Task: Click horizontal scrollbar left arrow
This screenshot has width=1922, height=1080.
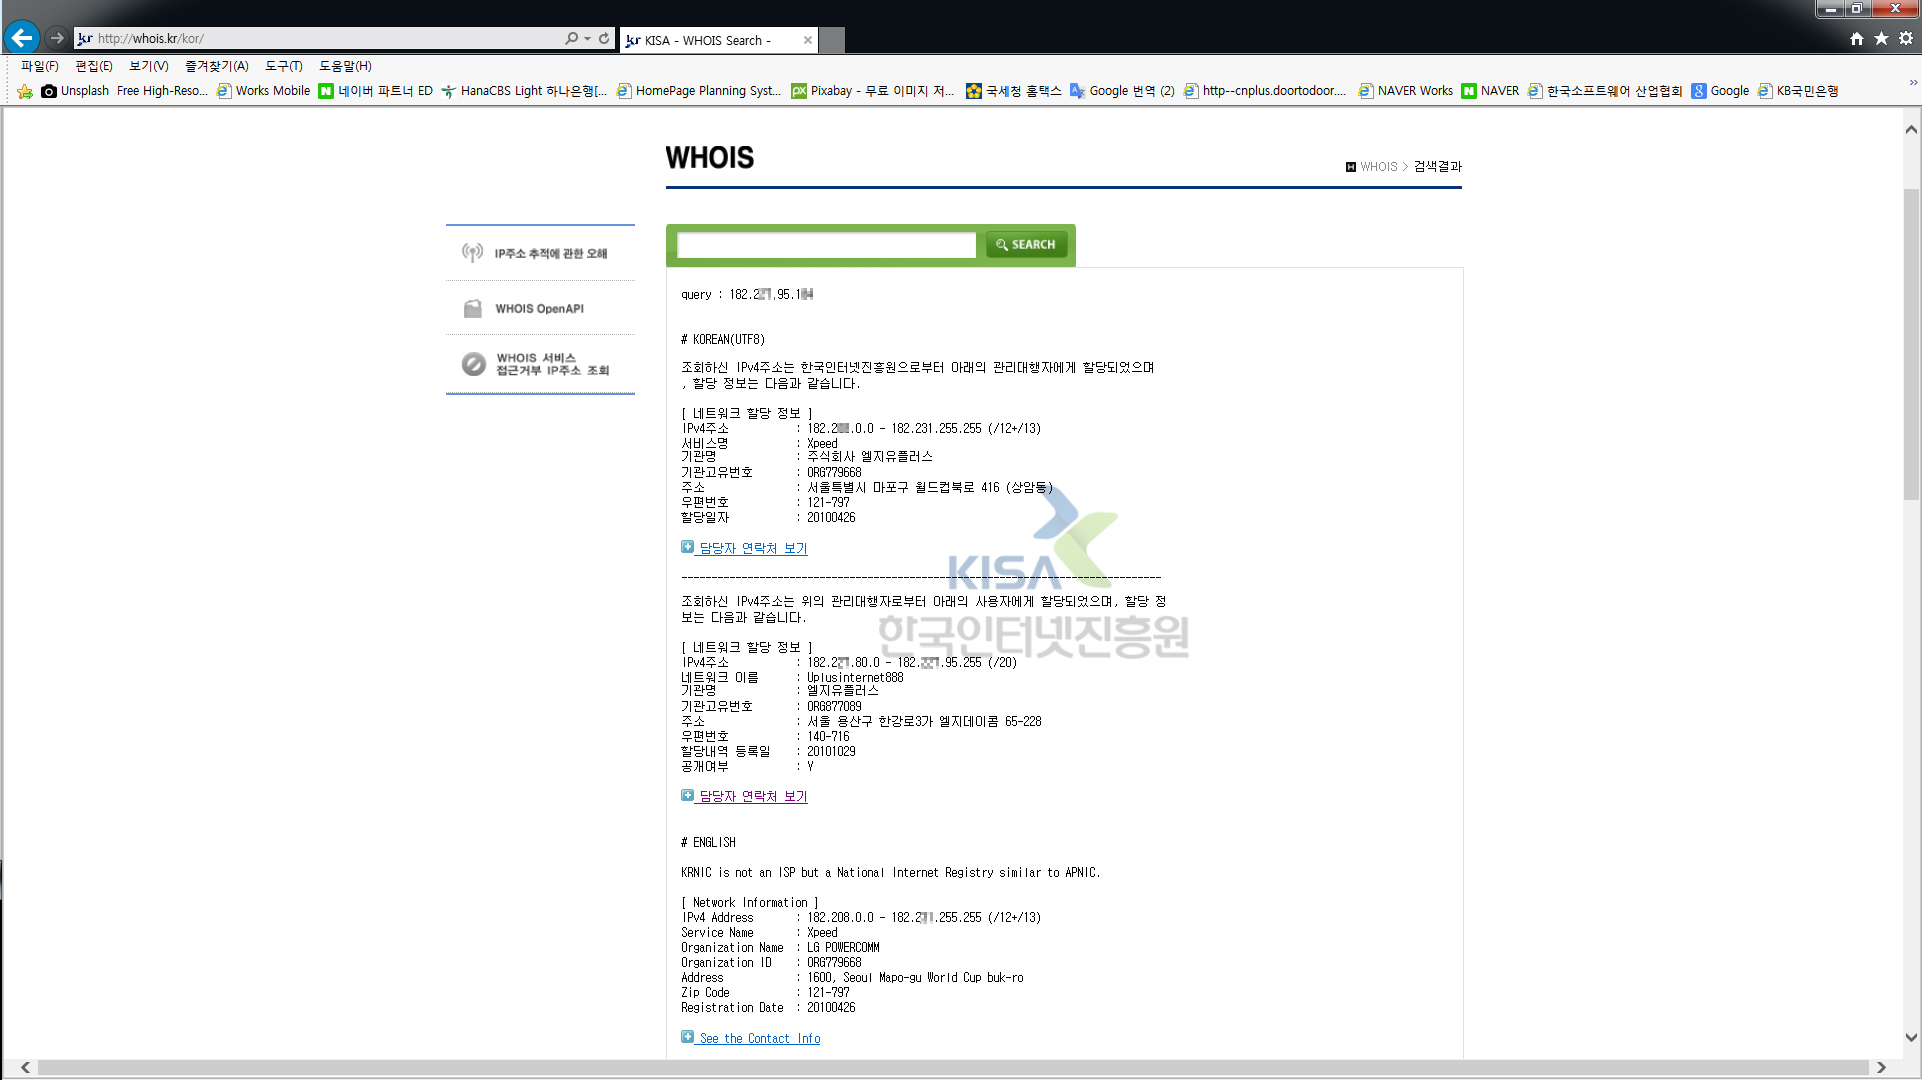Action: [25, 1067]
